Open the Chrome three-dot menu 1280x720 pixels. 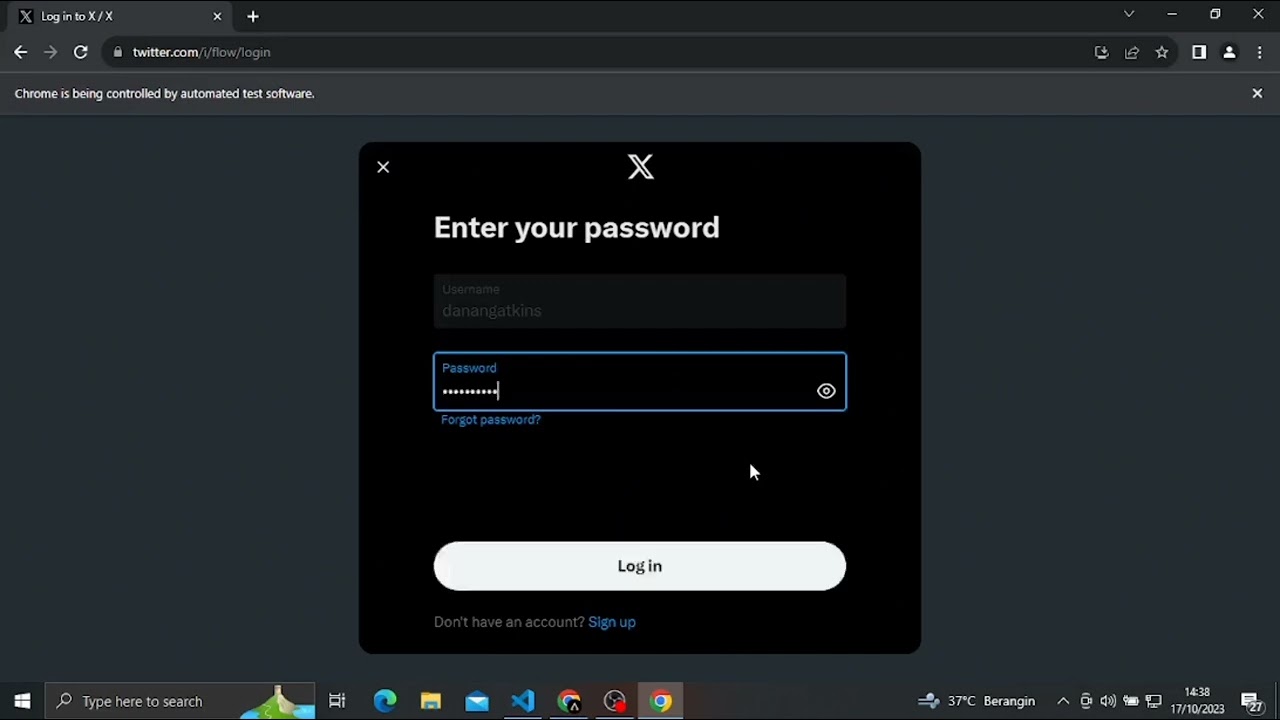click(x=1260, y=52)
